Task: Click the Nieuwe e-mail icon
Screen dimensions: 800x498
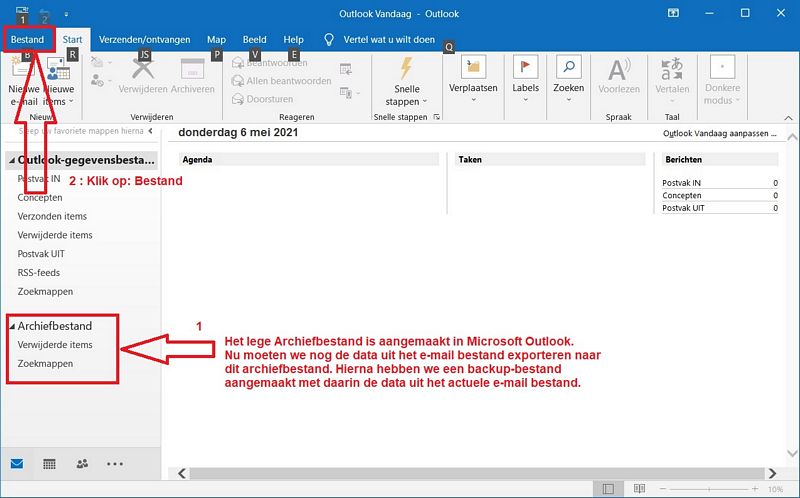Action: (x=23, y=69)
